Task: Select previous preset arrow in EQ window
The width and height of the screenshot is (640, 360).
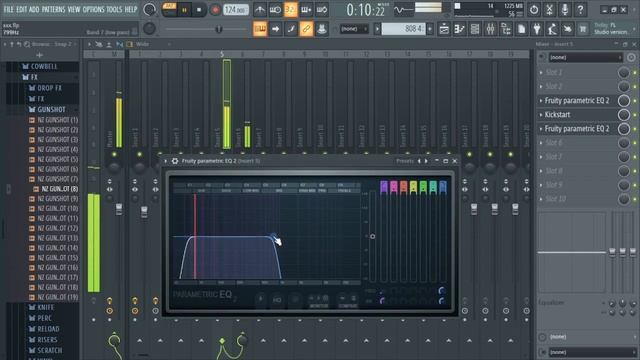Action: (x=419, y=161)
